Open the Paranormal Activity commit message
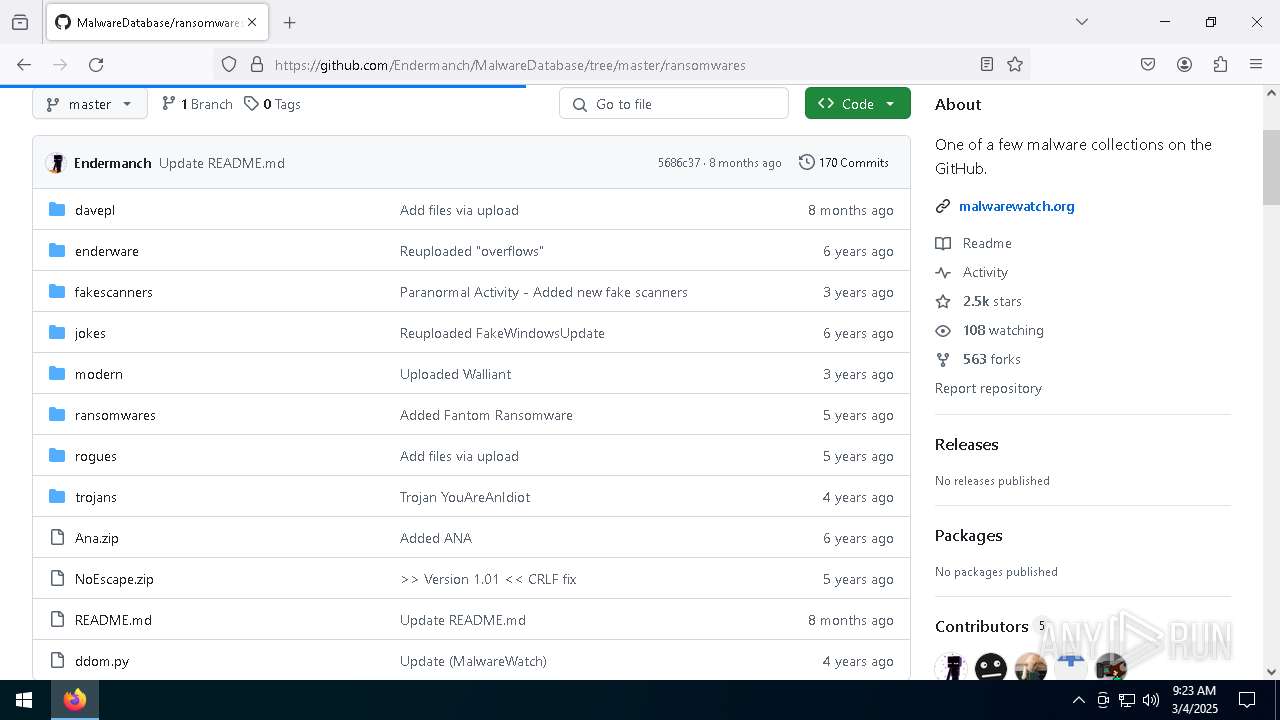 (x=544, y=292)
